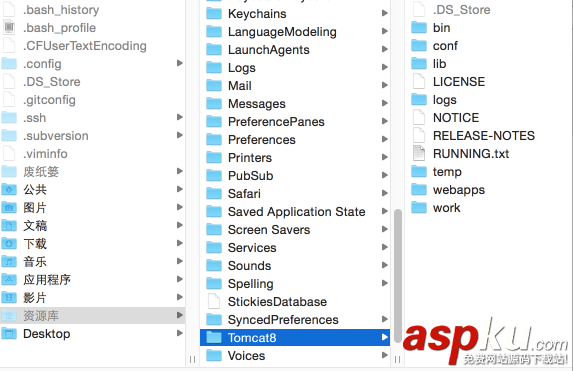
Task: Click the first column resize handle
Action: (193, 360)
